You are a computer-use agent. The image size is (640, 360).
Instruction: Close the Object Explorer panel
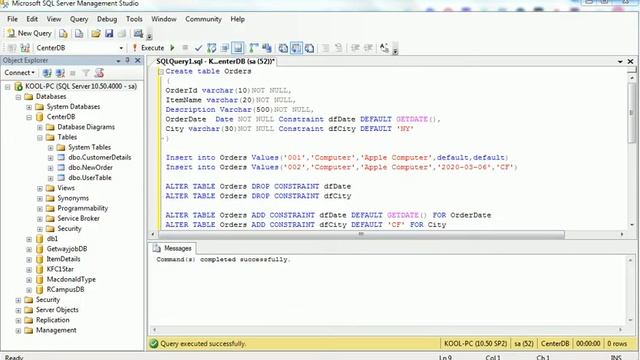click(x=138, y=60)
